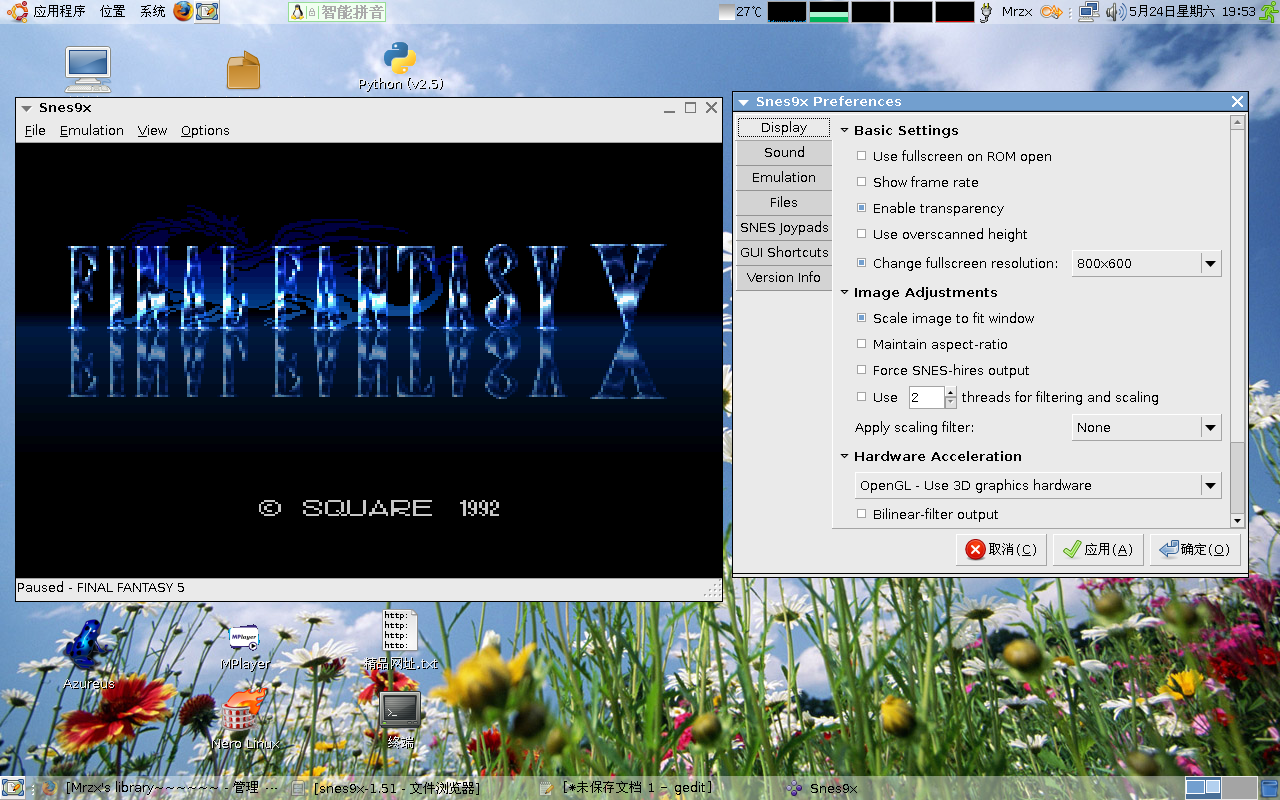Open the Emulation menu in Snes9x
This screenshot has height=800, width=1280.
(92, 130)
